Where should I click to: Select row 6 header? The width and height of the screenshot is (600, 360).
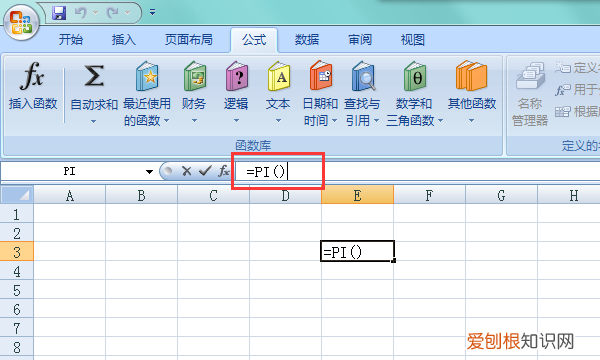[x=17, y=309]
